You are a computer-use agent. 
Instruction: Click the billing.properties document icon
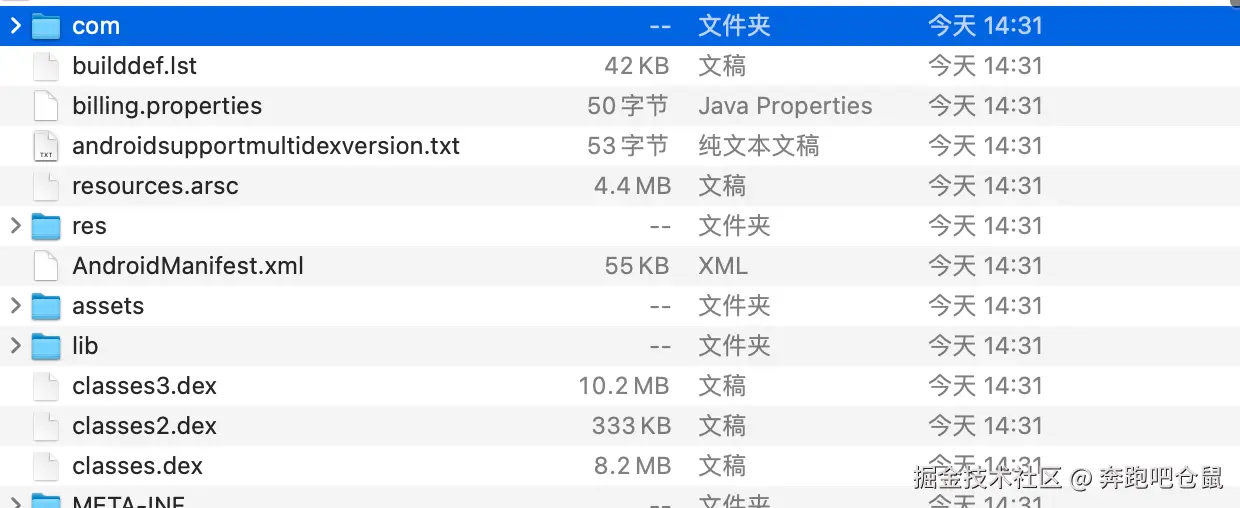point(46,106)
